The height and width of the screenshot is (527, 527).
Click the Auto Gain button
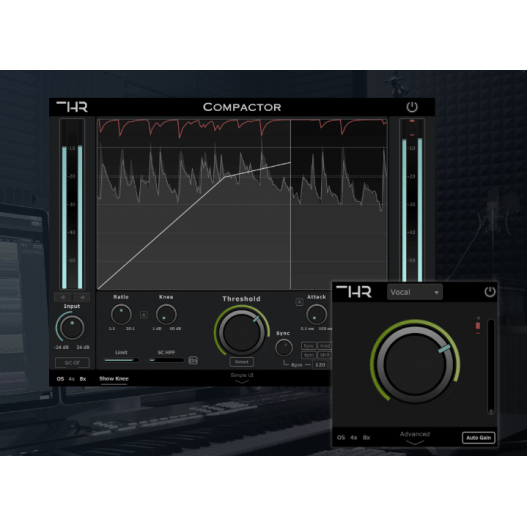[479, 438]
